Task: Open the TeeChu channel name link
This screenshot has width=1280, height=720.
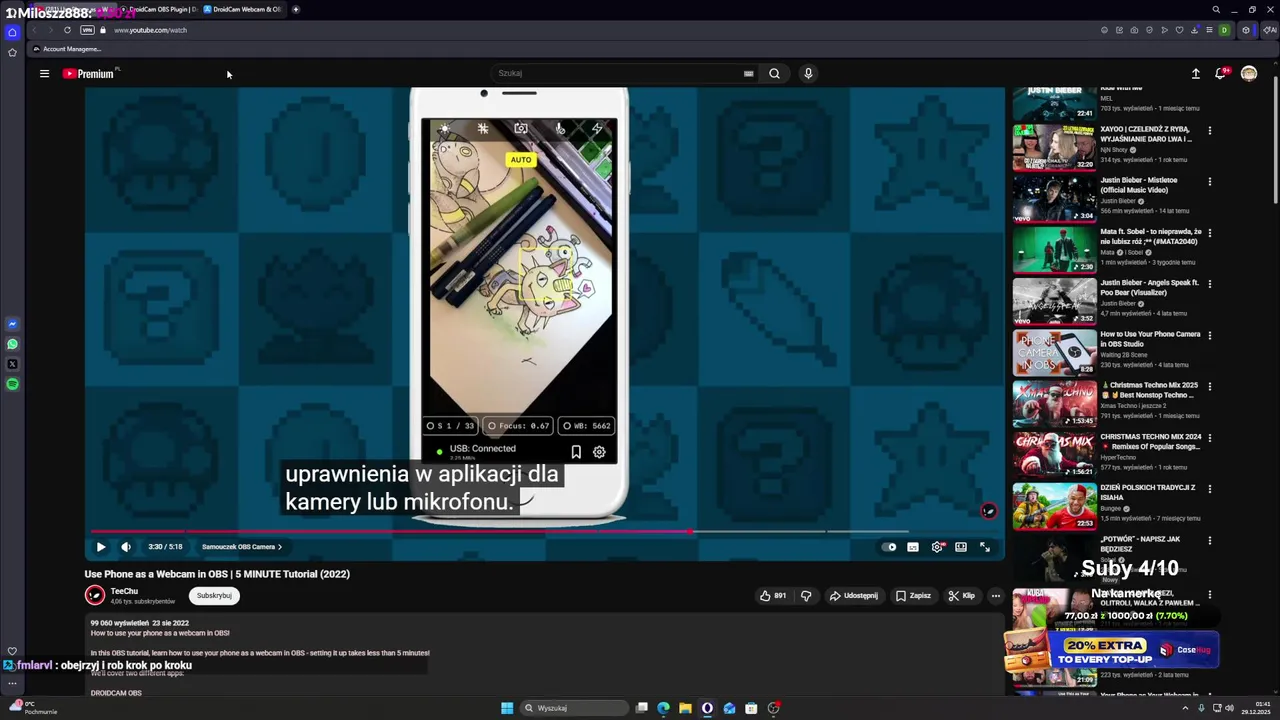Action: tap(124, 591)
